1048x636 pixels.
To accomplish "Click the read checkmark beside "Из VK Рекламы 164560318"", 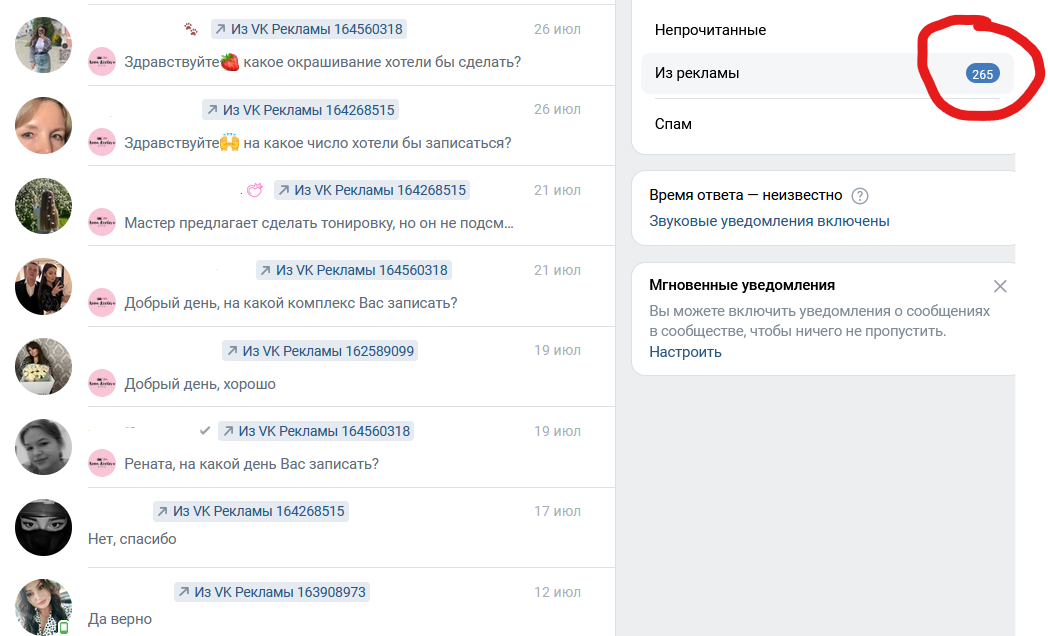I will point(206,431).
